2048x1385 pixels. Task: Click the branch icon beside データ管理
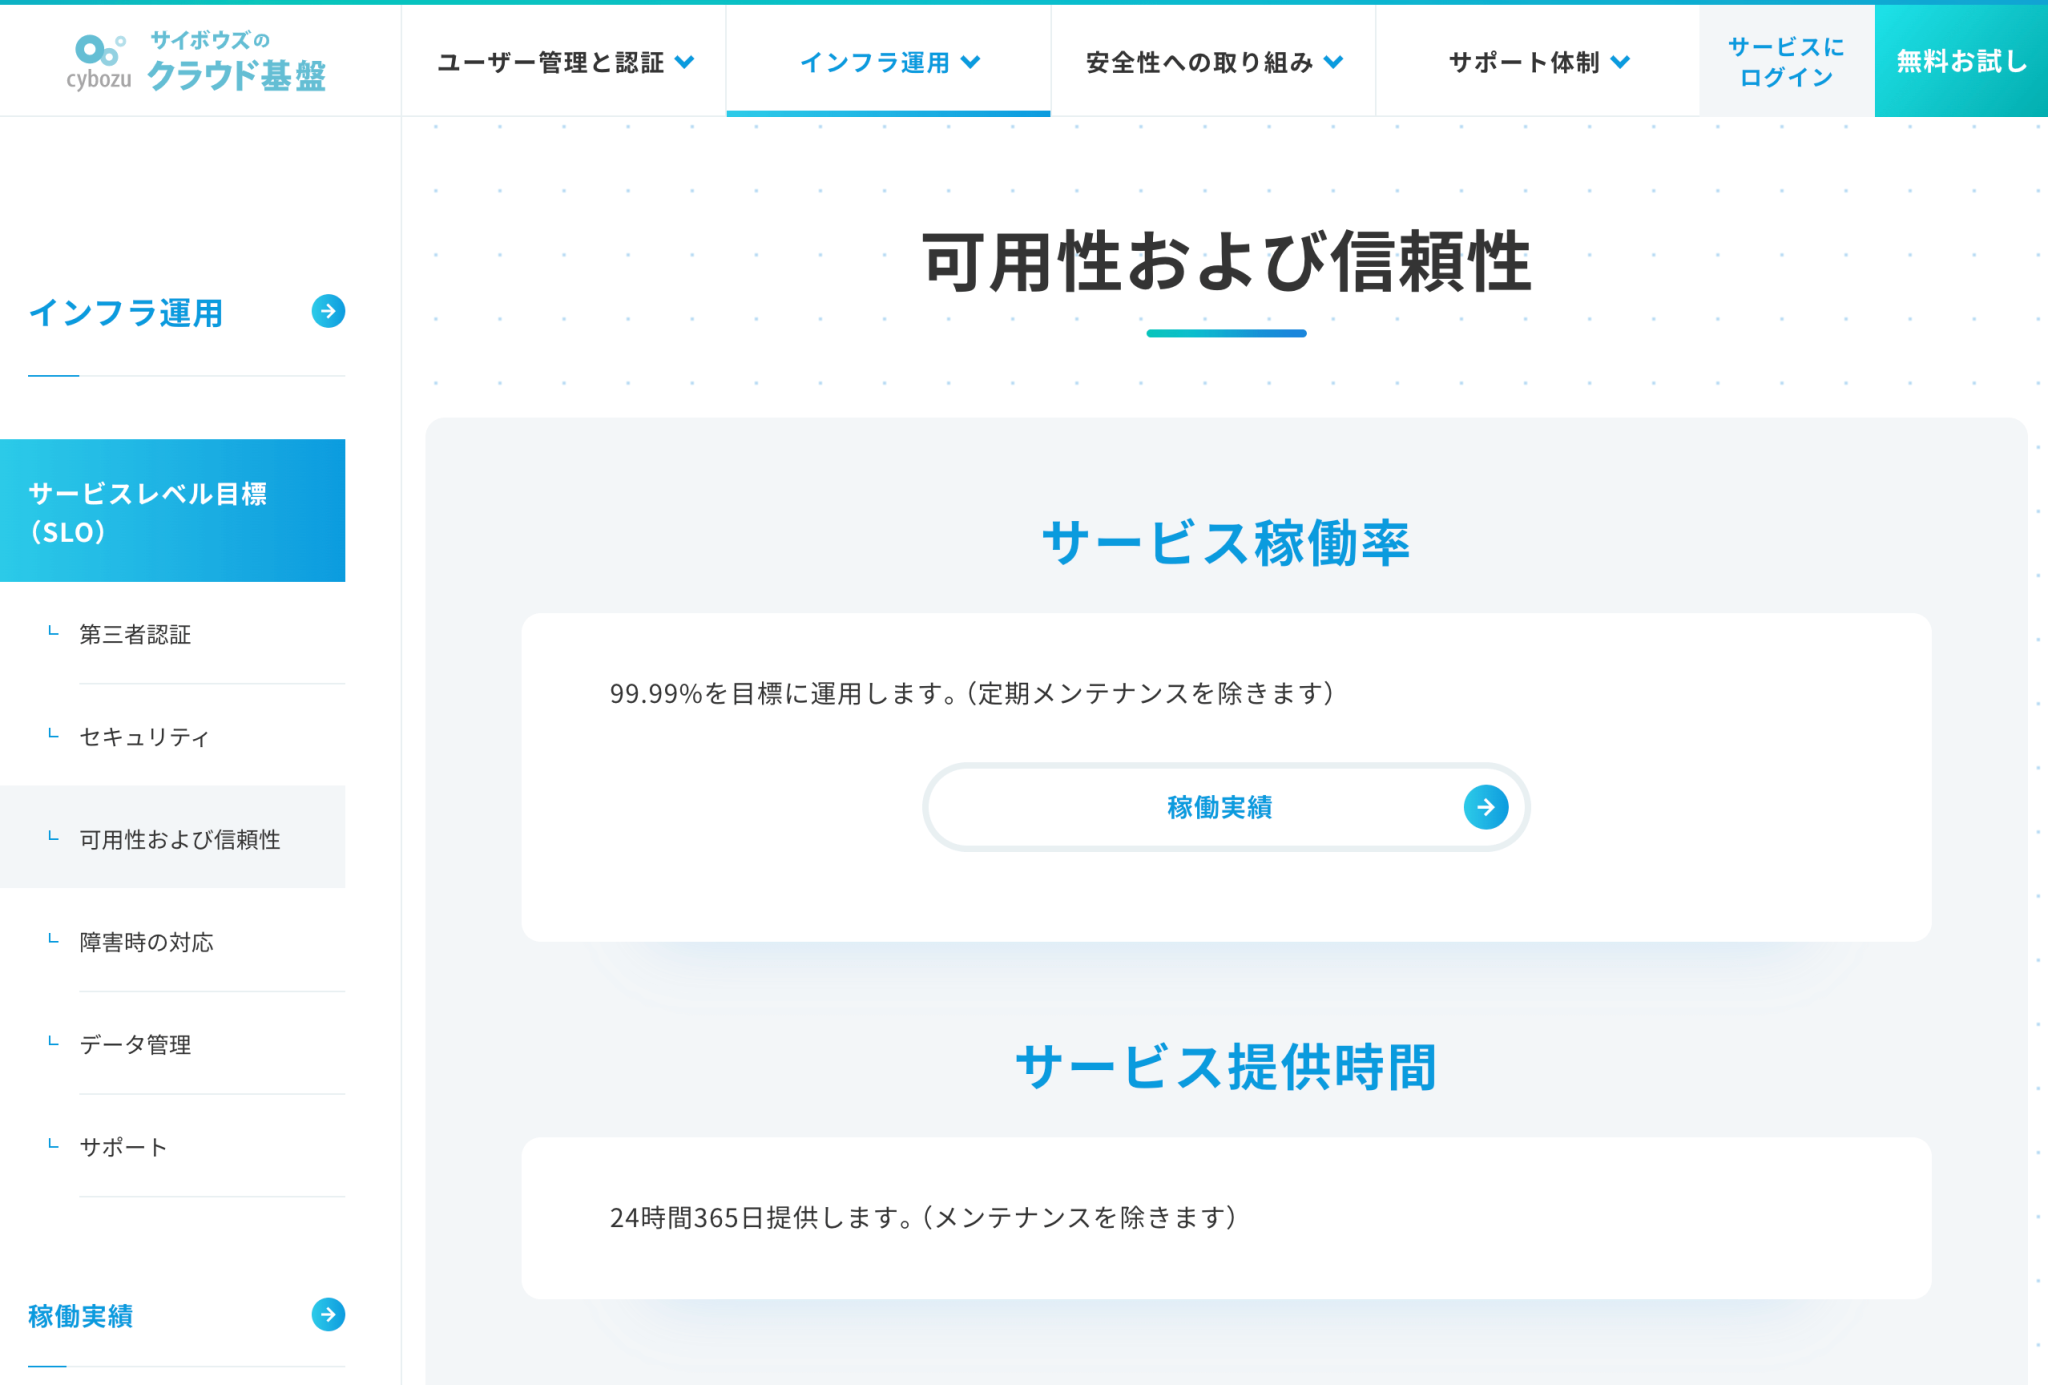51,1042
